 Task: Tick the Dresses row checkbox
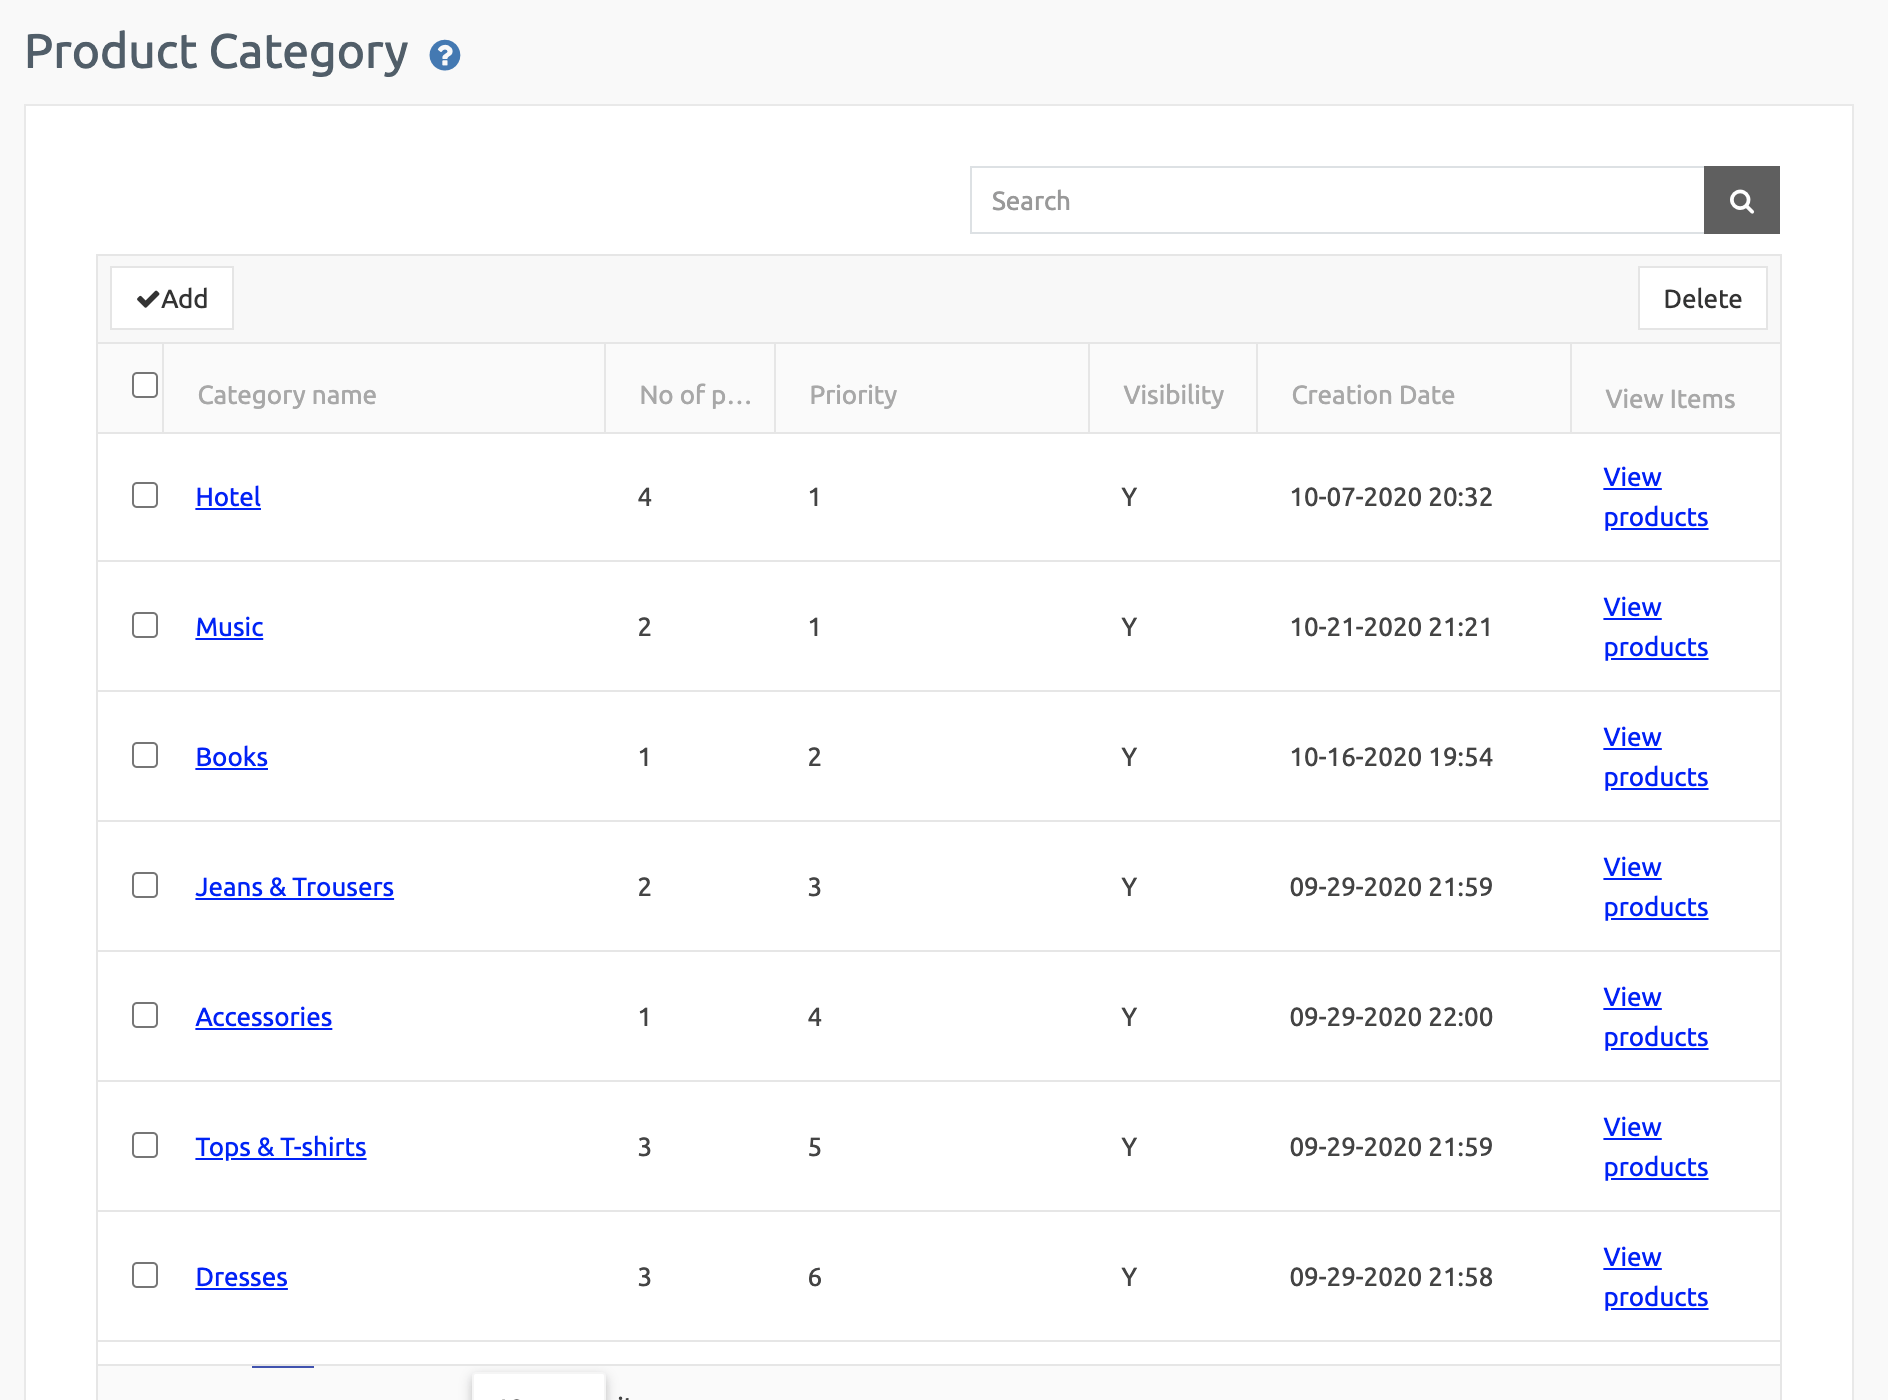coord(145,1276)
